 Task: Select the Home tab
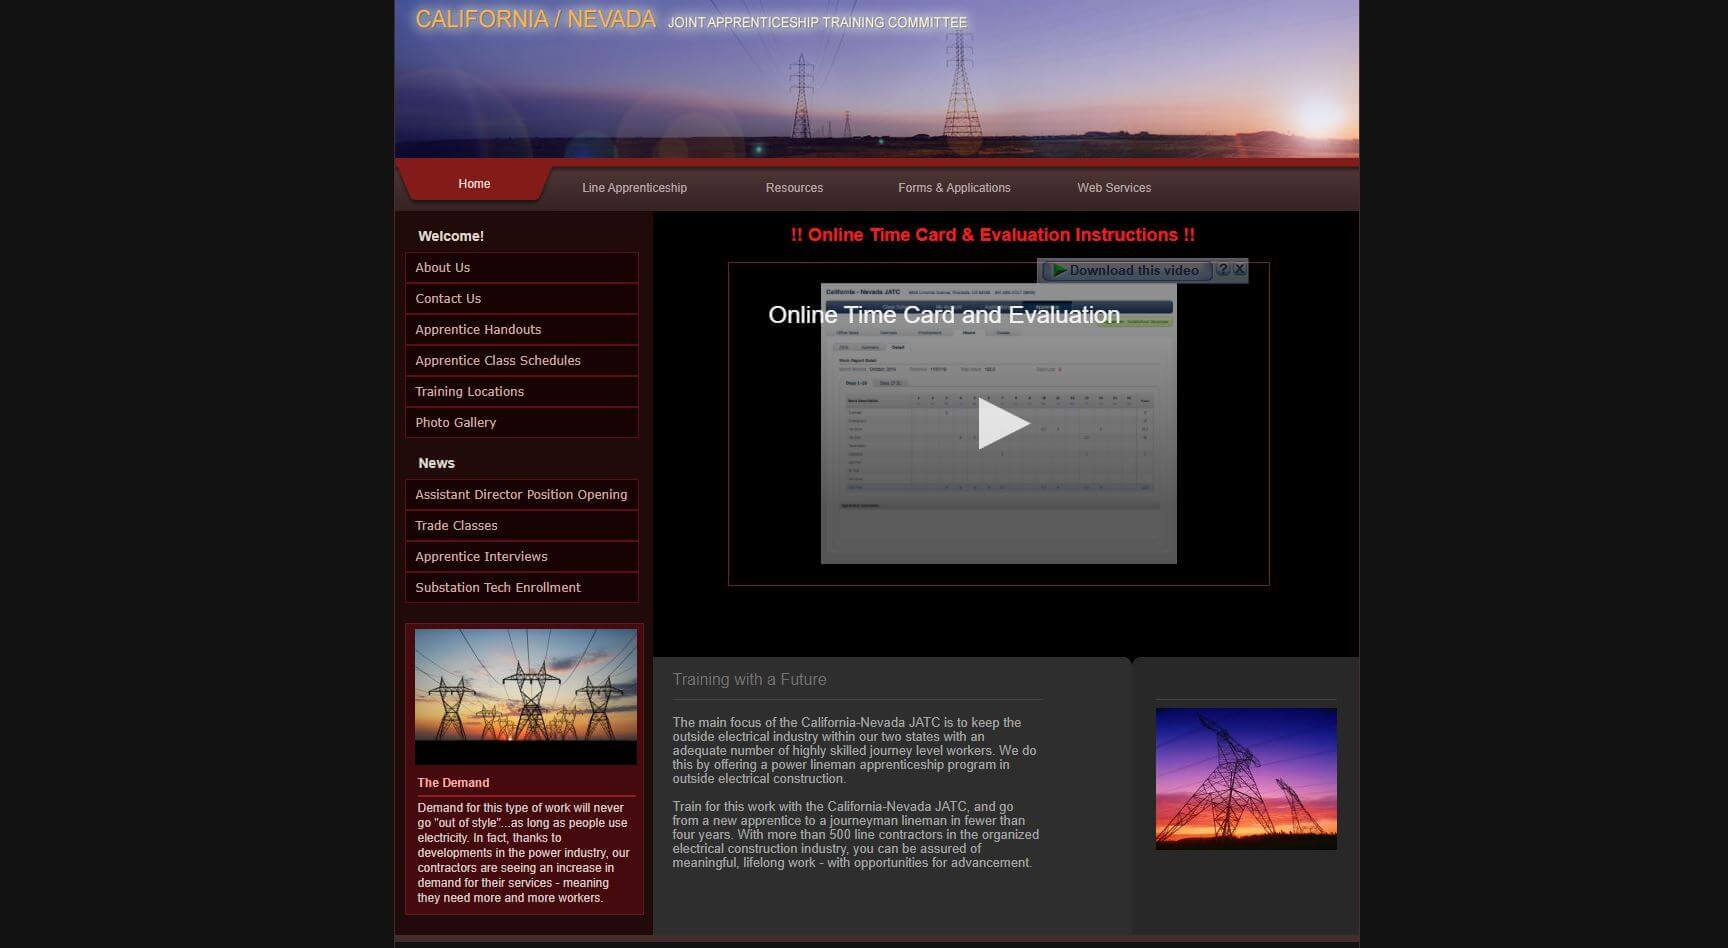coord(473,183)
